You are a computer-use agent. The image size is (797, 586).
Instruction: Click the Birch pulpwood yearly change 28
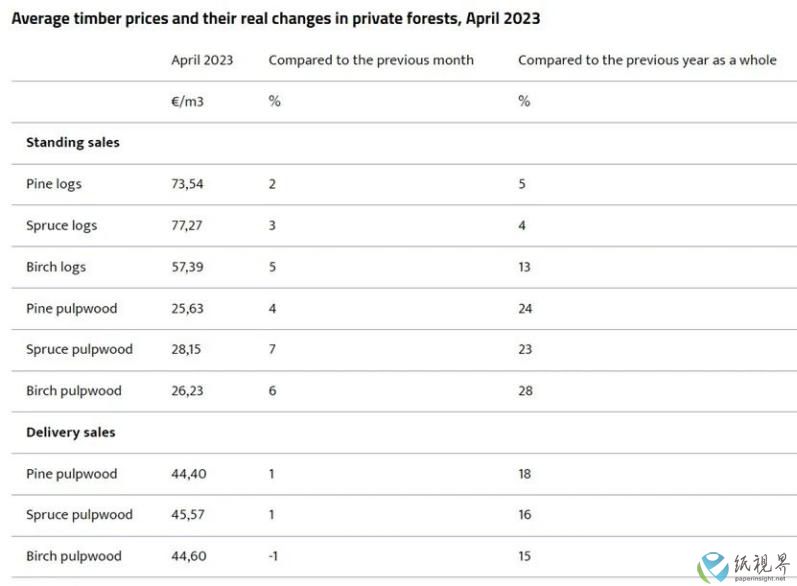point(526,391)
